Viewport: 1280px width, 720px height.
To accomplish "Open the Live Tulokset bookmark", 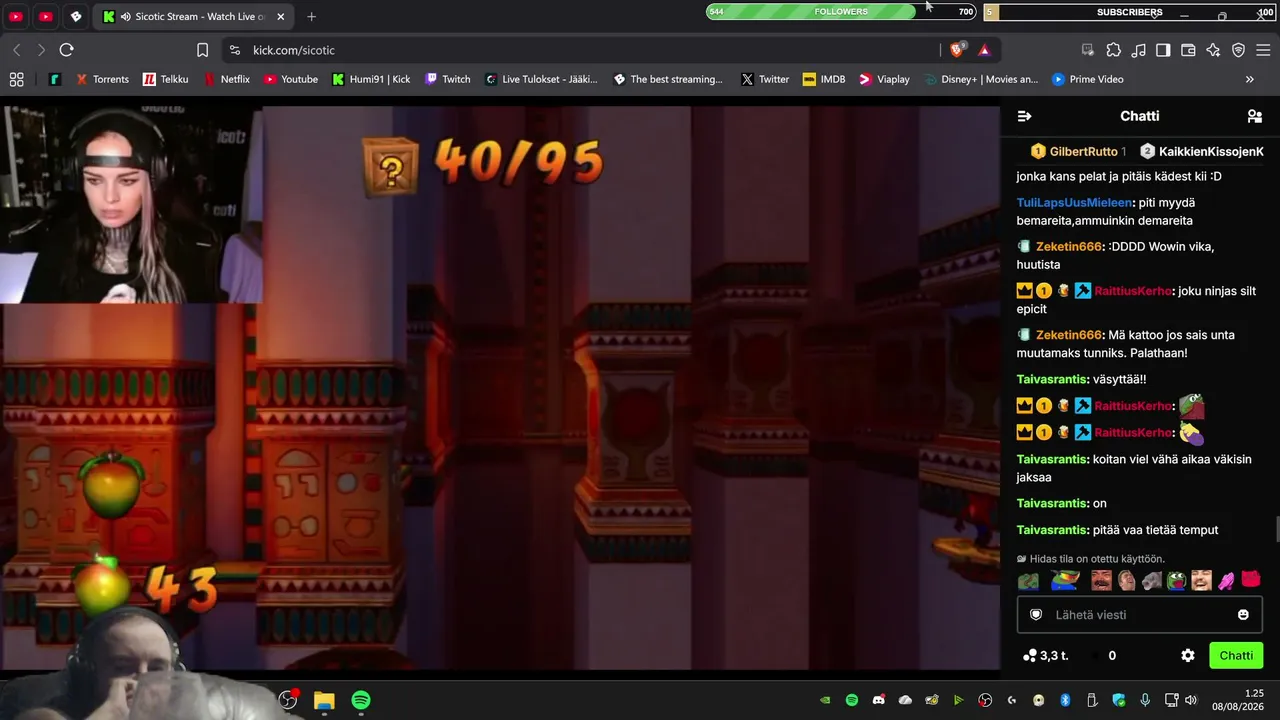I will click(541, 79).
